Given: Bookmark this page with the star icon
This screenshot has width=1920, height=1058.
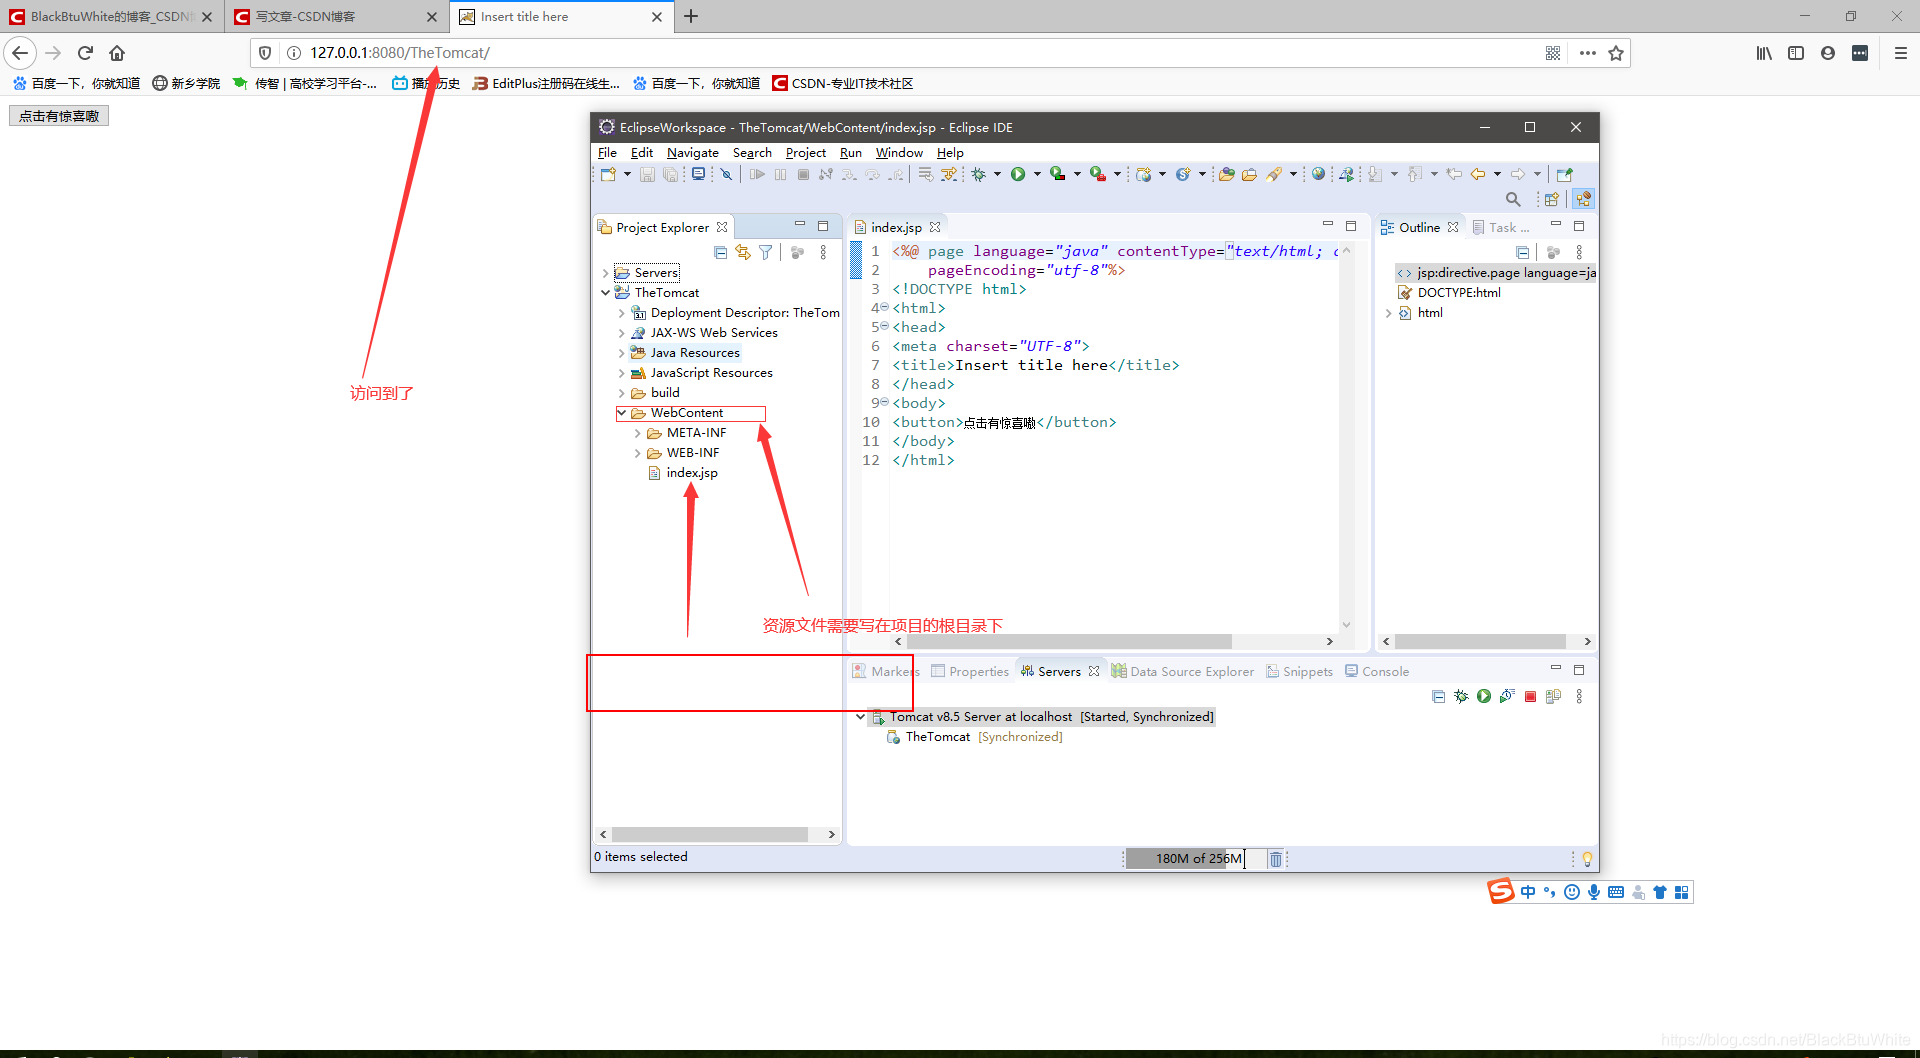Looking at the screenshot, I should (1616, 53).
